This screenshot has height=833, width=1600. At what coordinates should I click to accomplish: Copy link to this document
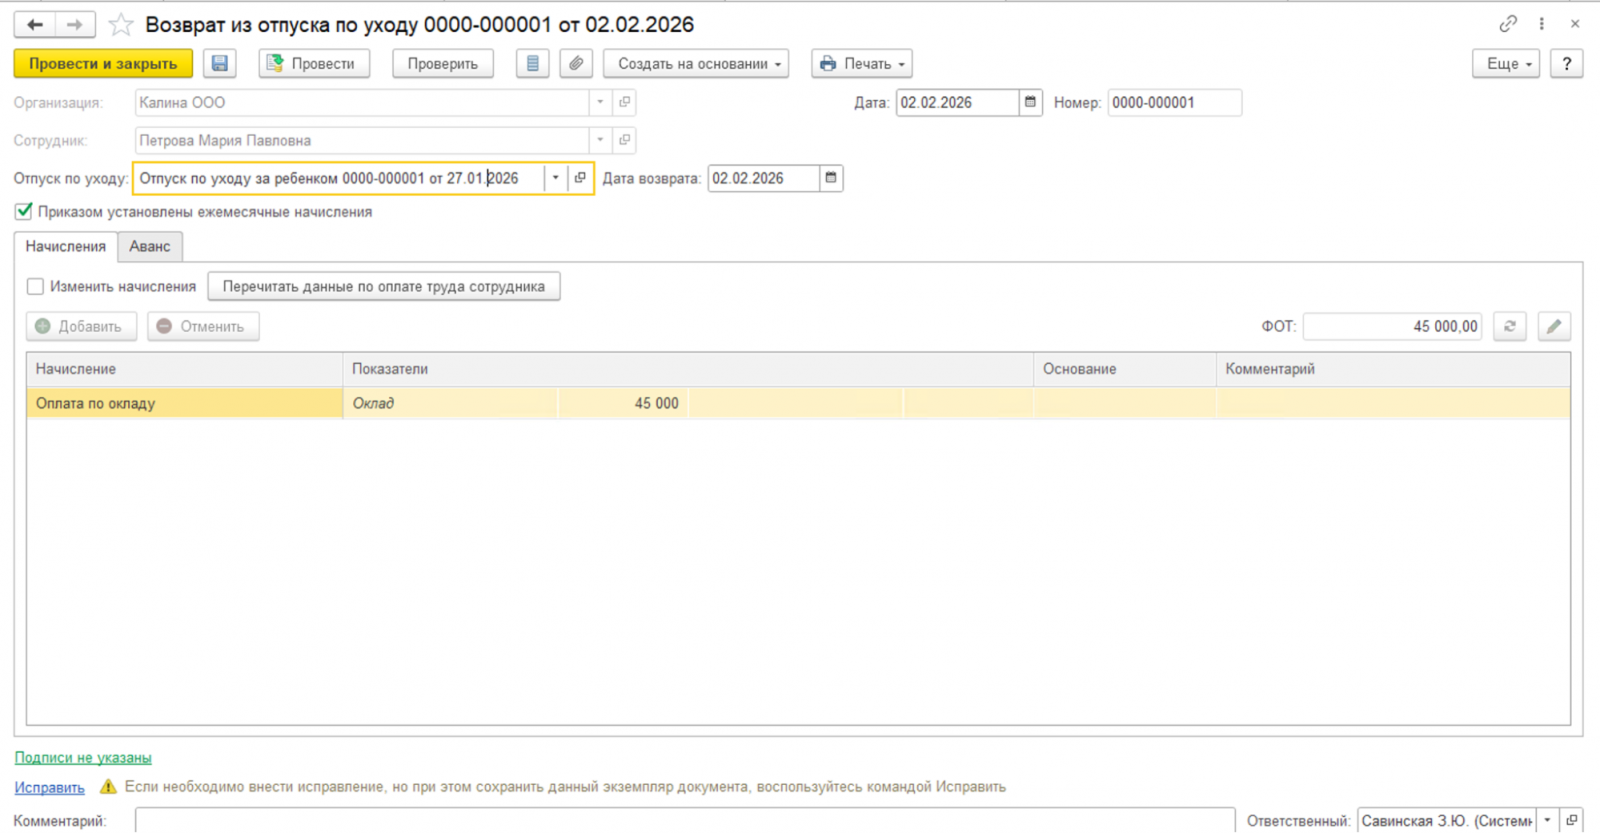(1508, 23)
